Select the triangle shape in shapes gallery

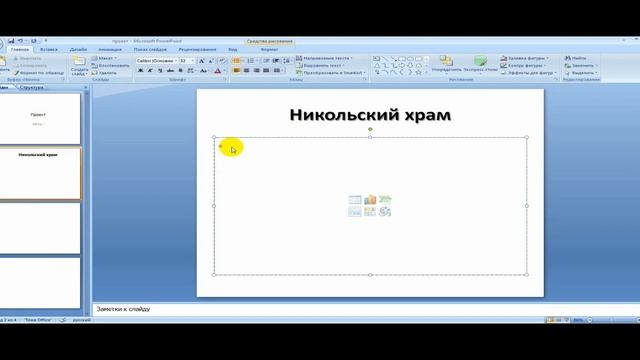click(x=377, y=66)
